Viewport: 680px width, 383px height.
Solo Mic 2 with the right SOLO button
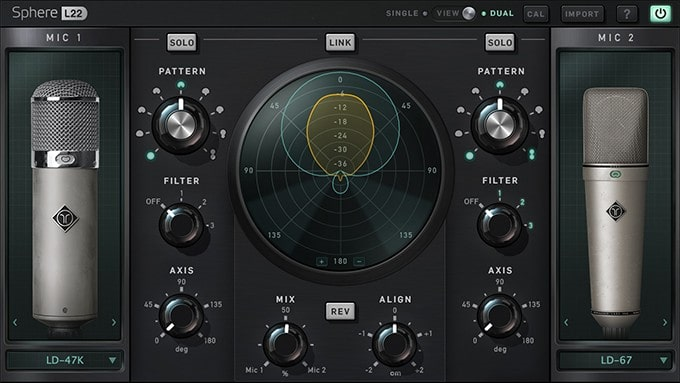500,43
